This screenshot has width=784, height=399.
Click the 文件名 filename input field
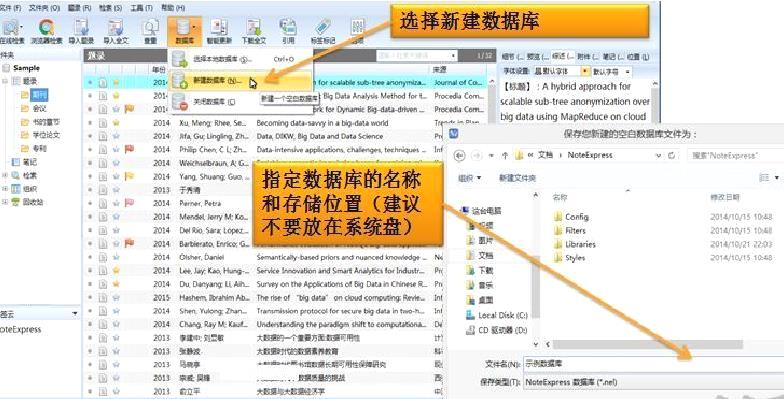(653, 364)
